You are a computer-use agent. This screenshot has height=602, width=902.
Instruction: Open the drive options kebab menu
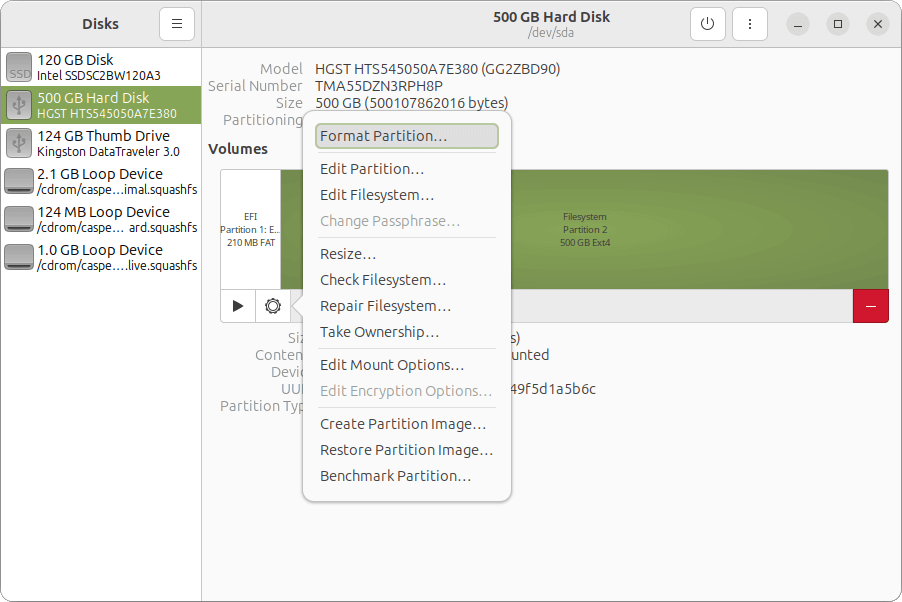[749, 24]
